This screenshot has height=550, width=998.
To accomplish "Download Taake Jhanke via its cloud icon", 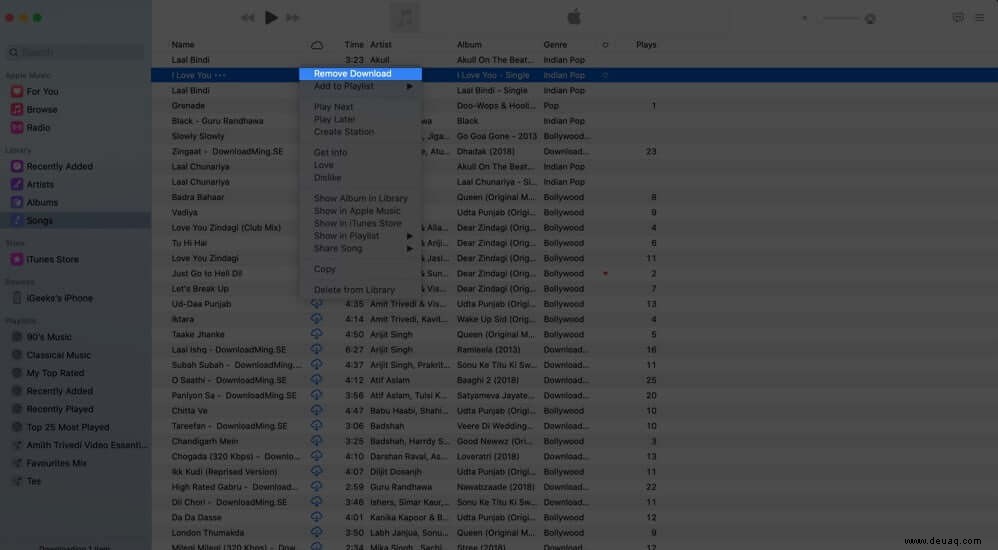I will [316, 334].
